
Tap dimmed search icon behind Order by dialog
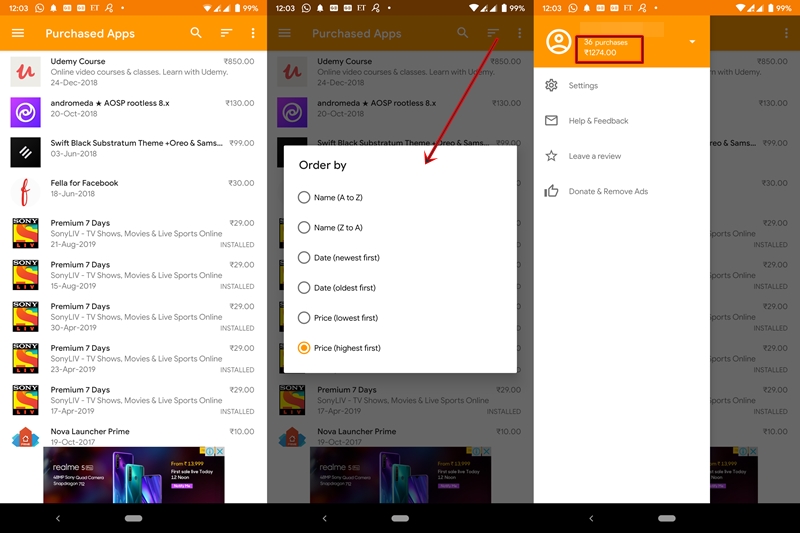pyautogui.click(x=463, y=33)
